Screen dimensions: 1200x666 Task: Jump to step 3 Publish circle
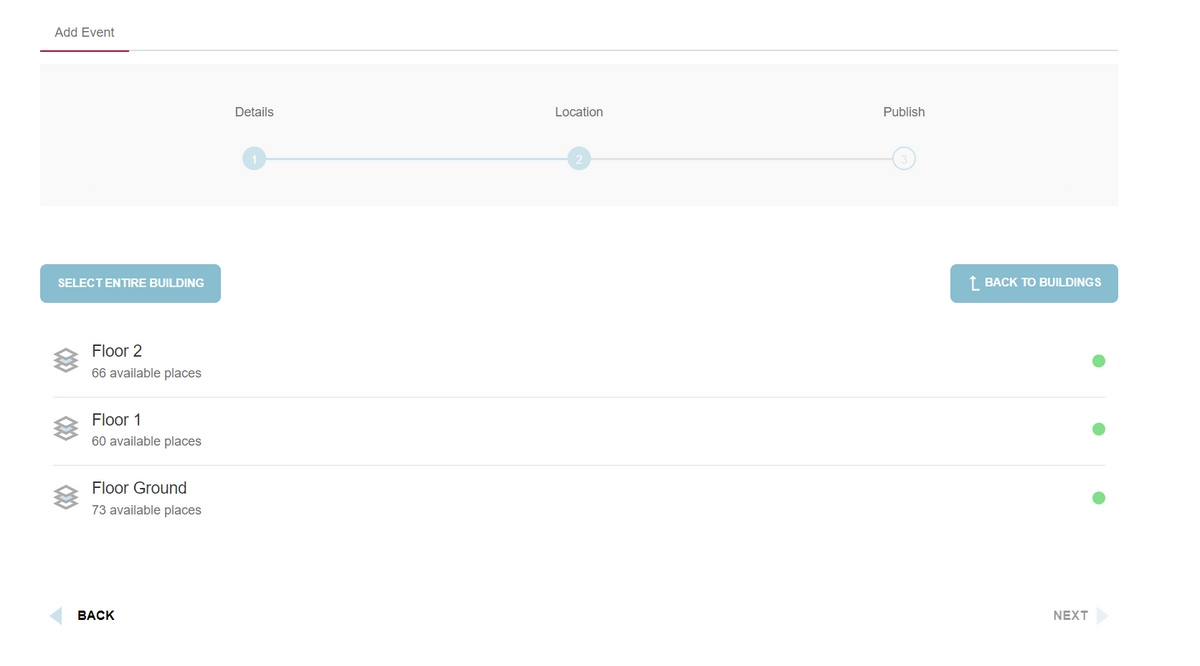(904, 159)
